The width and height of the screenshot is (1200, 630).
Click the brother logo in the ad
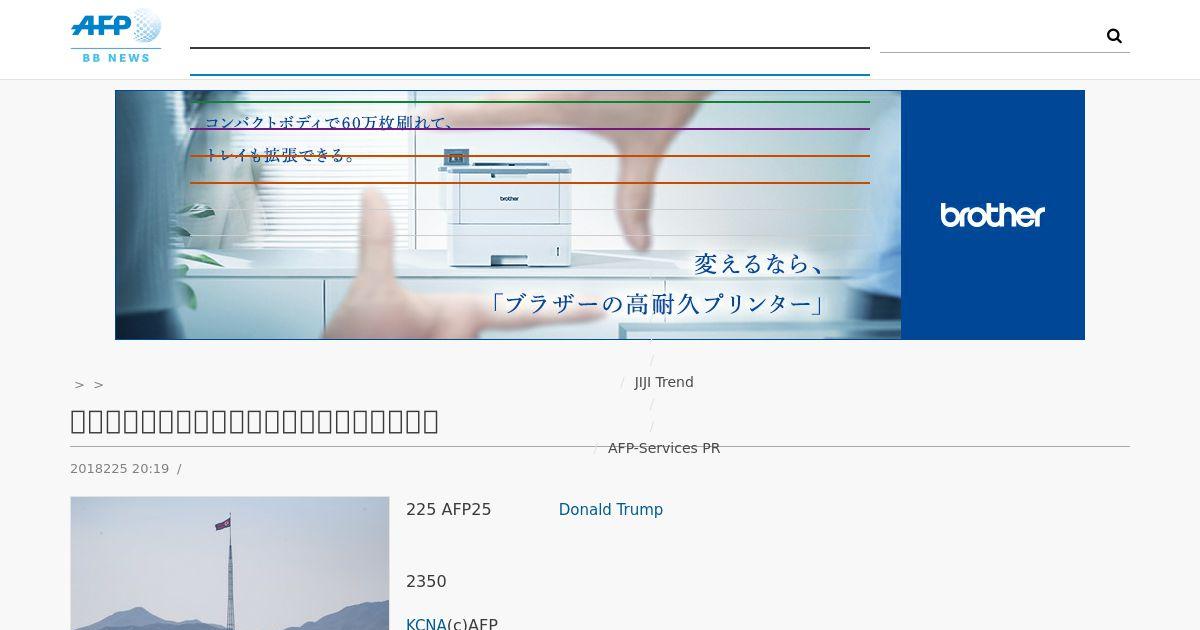(x=992, y=215)
